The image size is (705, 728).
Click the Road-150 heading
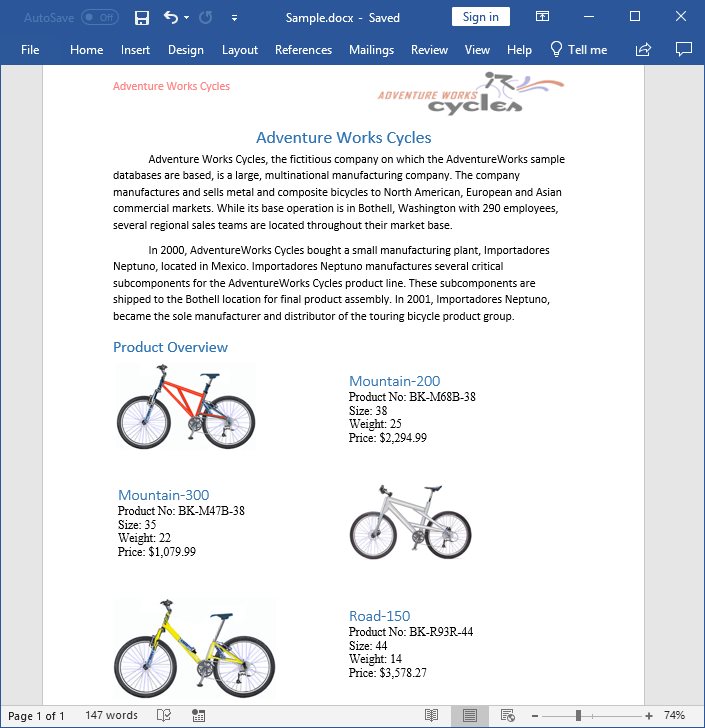pos(379,616)
